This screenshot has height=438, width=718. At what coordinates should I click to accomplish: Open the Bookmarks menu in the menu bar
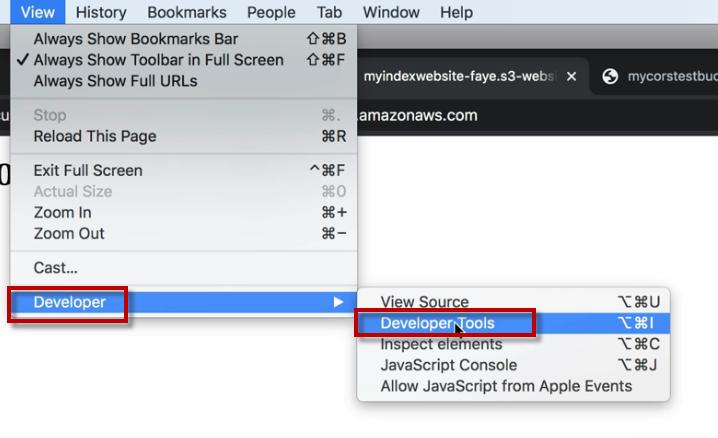186,12
